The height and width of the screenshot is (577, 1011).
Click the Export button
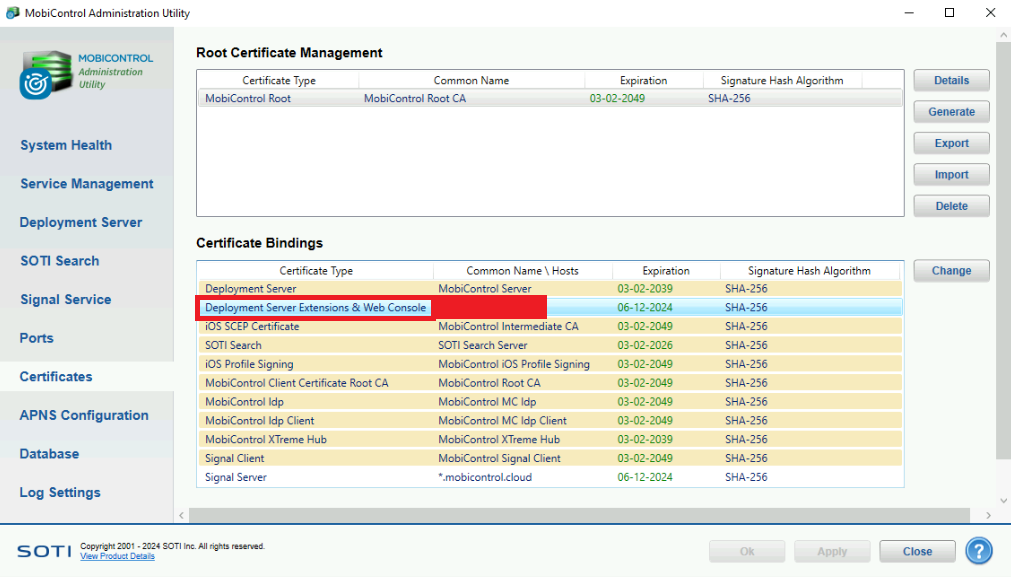pos(951,143)
